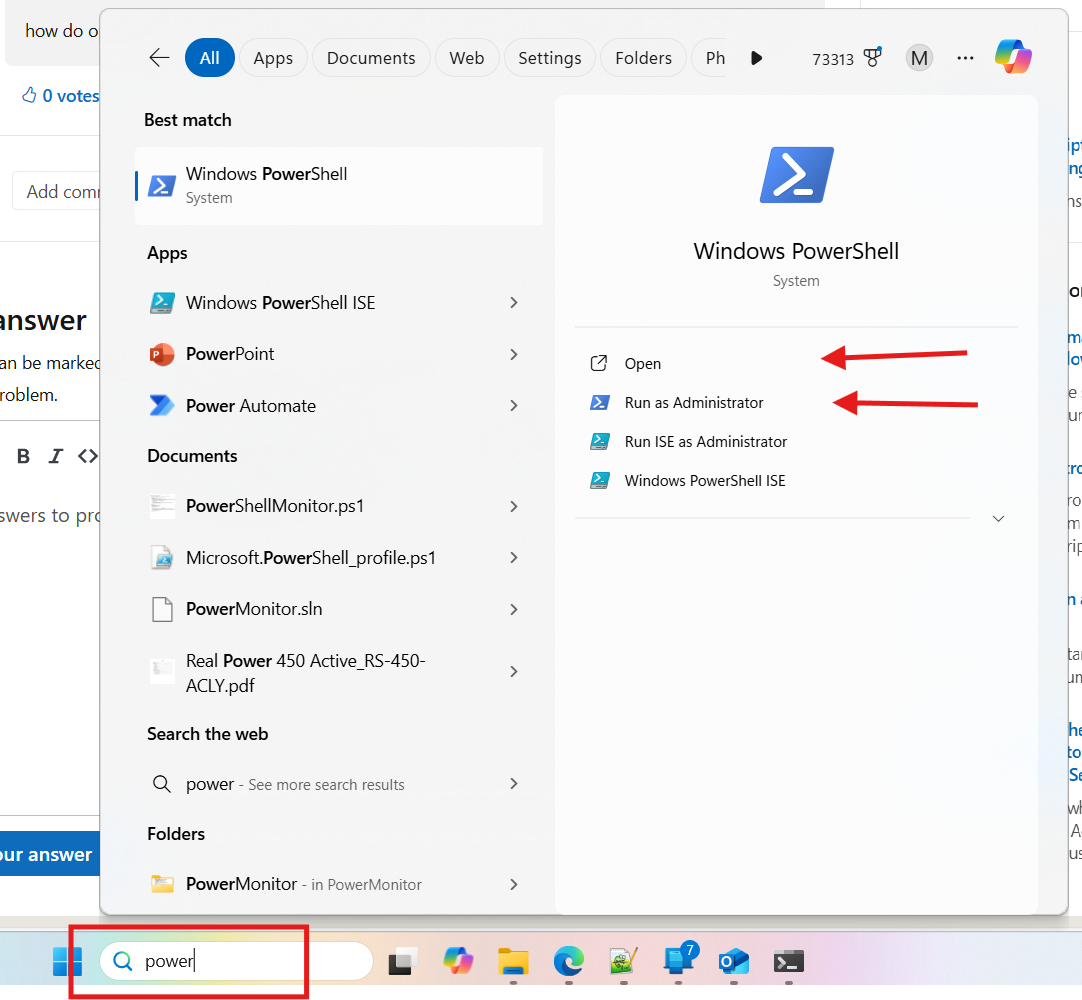Screen dimensions: 1082x1000
Task: Launch Copilot from the search panel header
Action: click(x=1013, y=57)
